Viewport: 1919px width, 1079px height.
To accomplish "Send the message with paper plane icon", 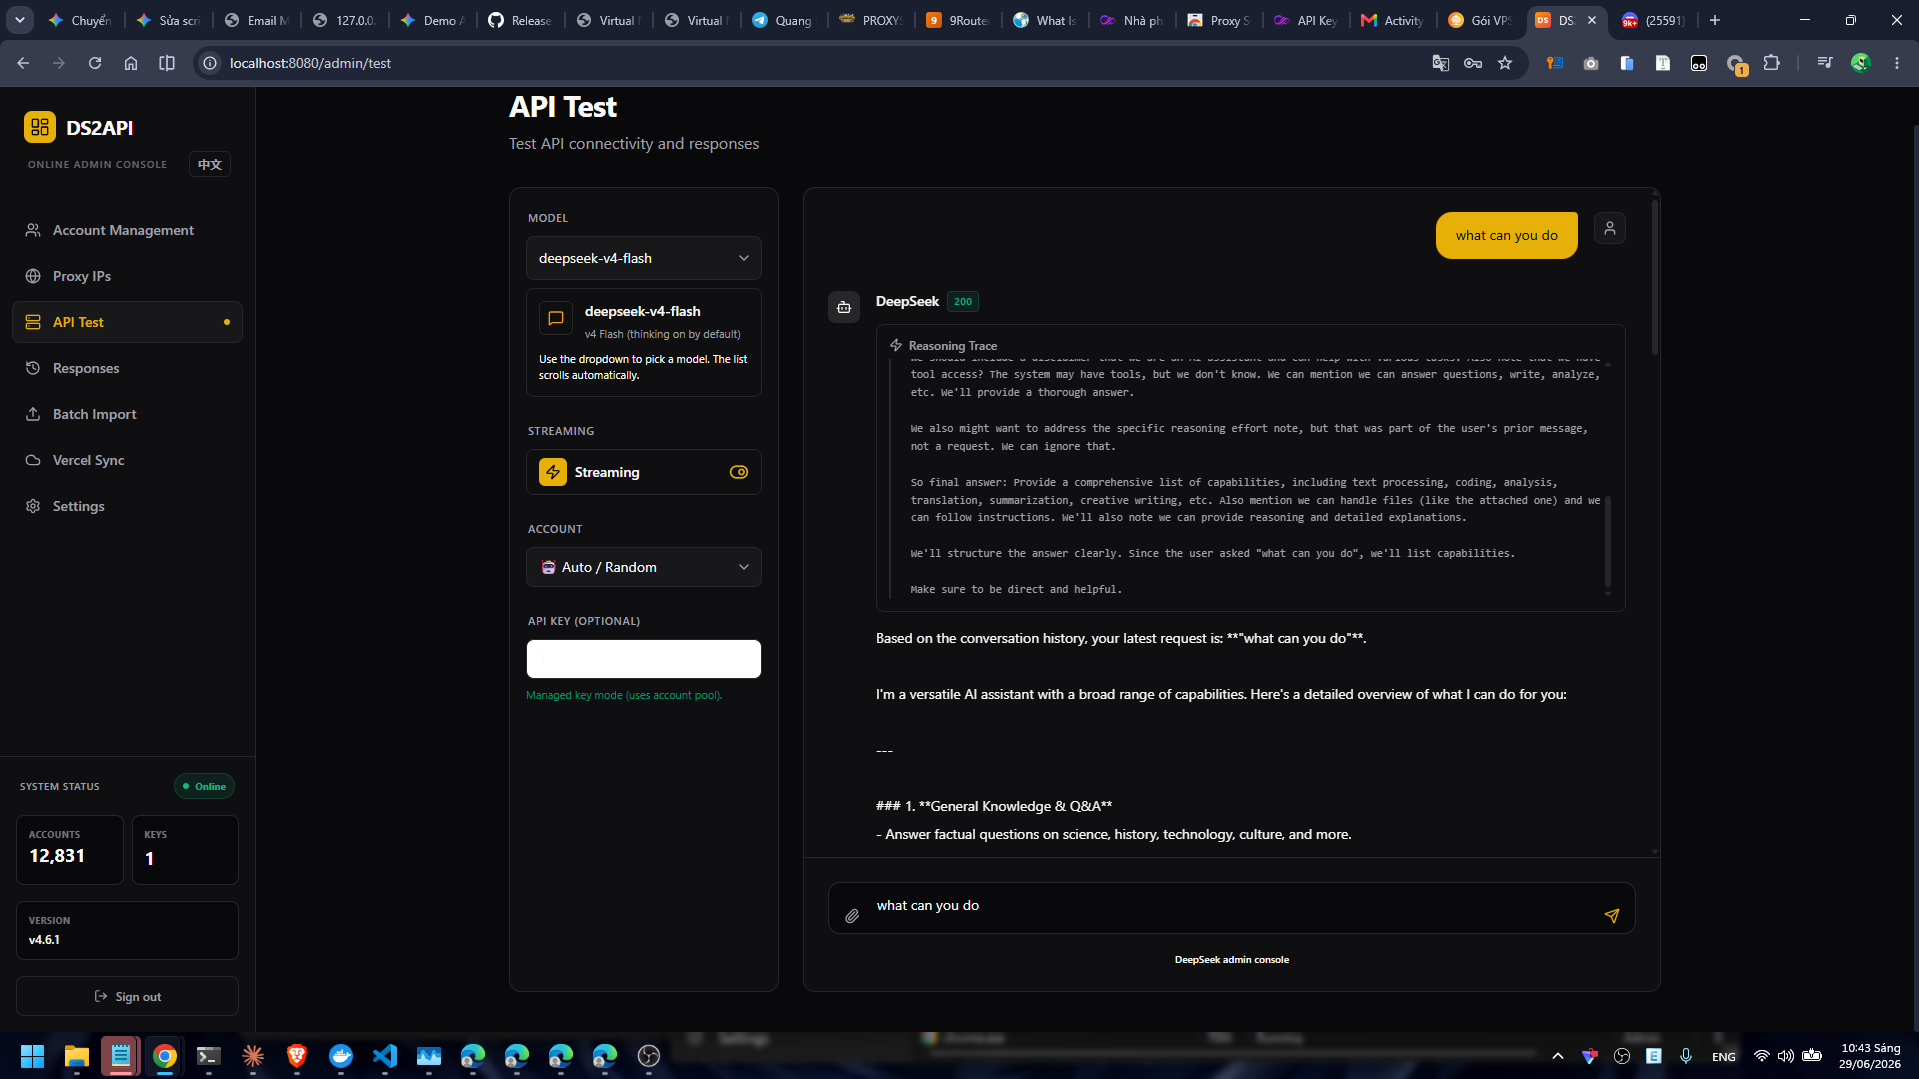I will click(x=1611, y=915).
